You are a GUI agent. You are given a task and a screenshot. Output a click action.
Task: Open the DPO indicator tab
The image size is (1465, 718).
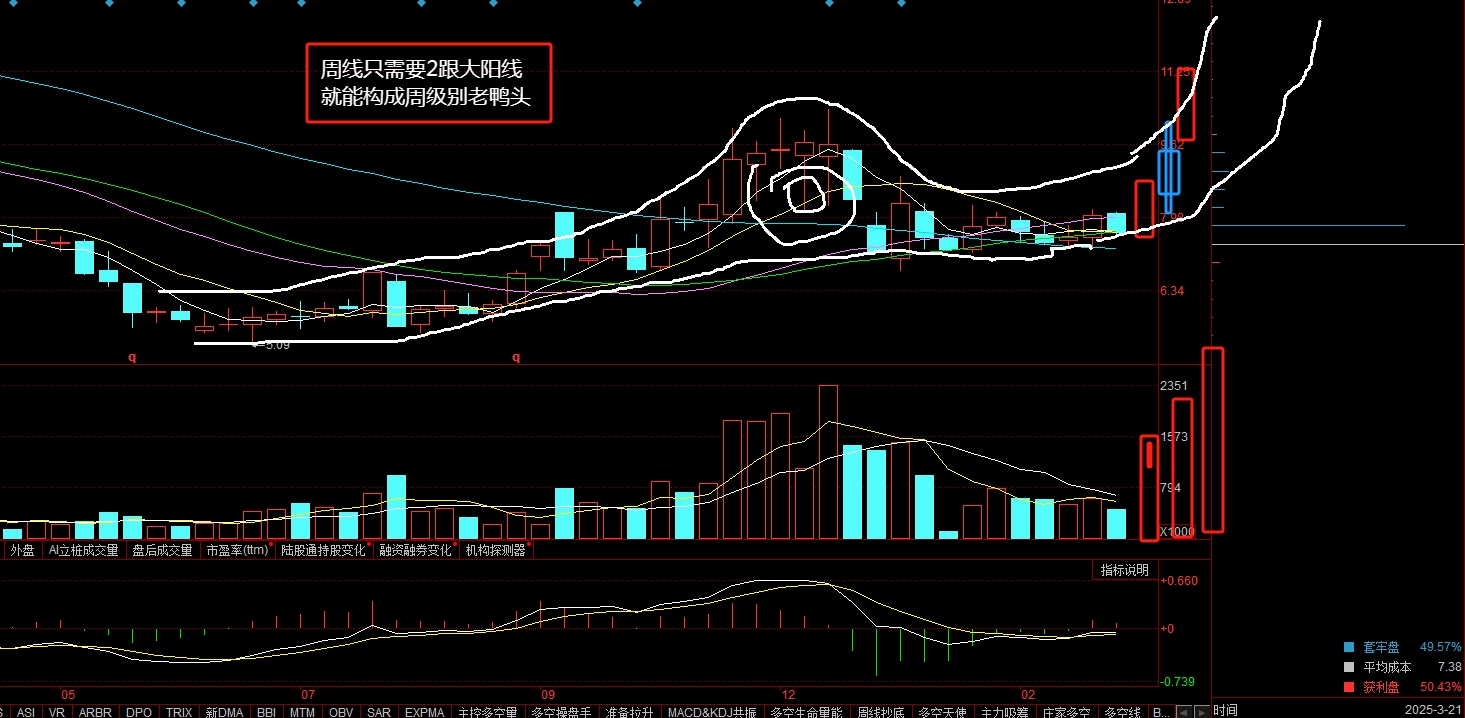(139, 712)
